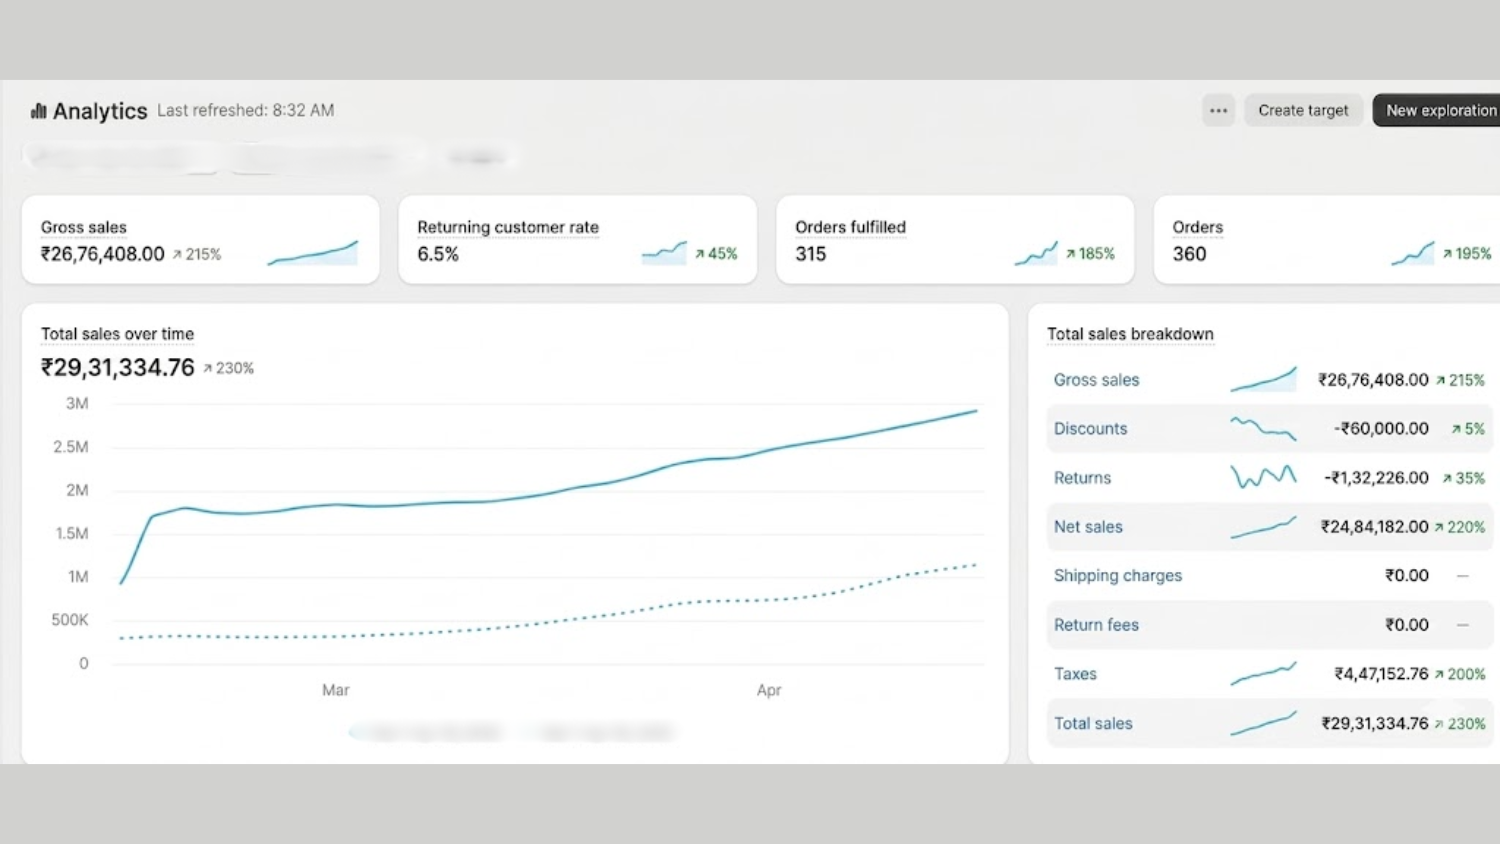Select Returns in breakdown list
The image size is (1500, 844).
tap(1082, 478)
